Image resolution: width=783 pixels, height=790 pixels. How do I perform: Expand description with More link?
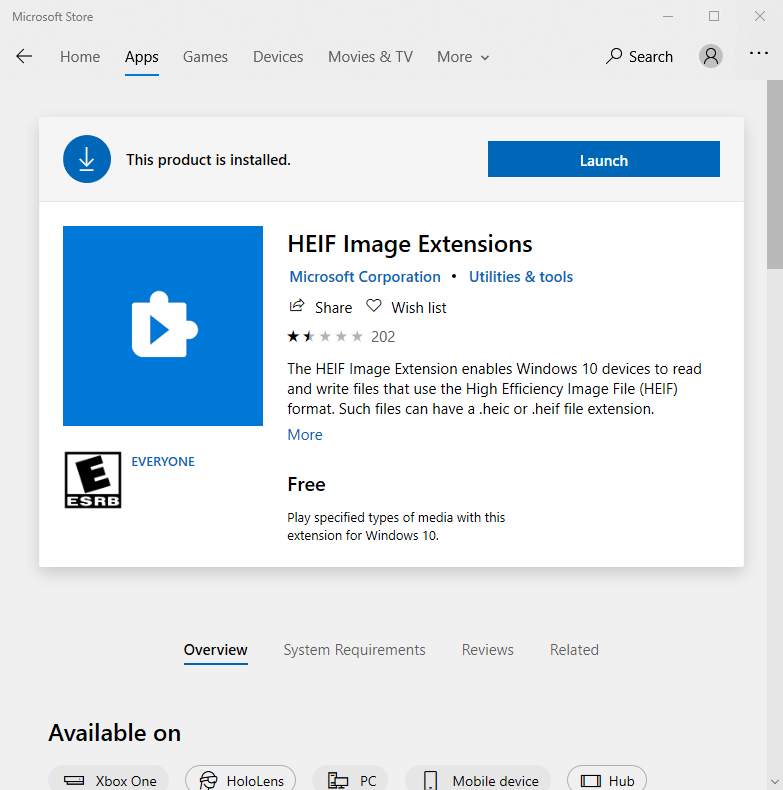304,435
